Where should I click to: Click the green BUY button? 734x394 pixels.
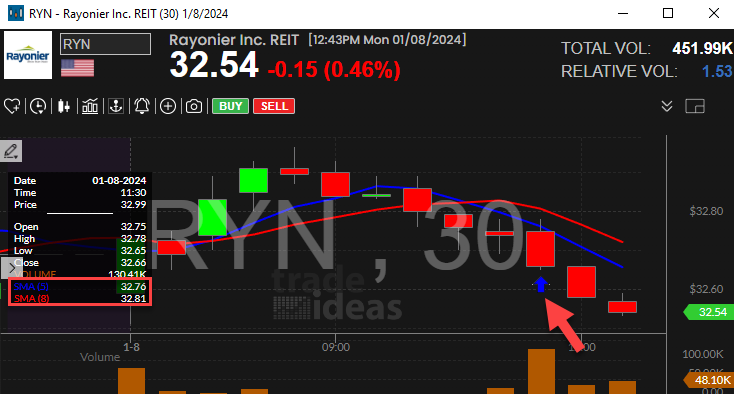tap(230, 106)
